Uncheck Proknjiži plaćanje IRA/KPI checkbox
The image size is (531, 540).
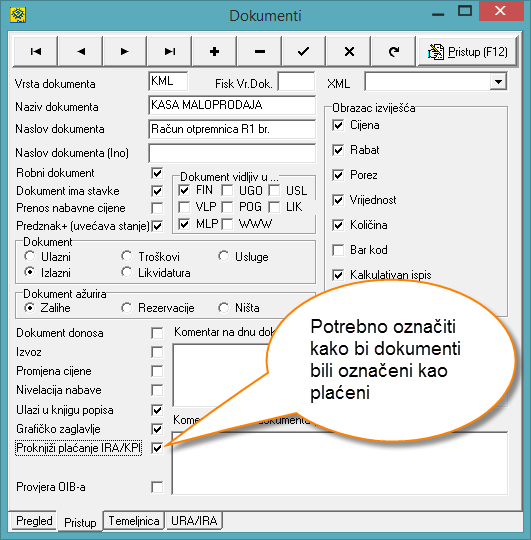157,448
